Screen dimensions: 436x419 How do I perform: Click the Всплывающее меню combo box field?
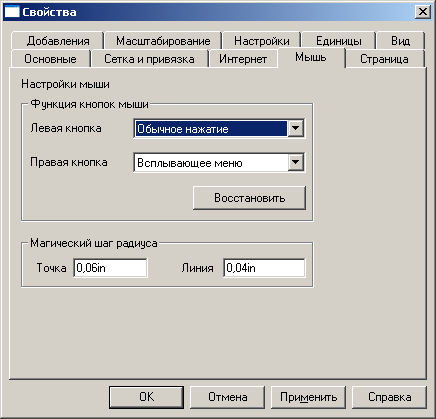pyautogui.click(x=219, y=162)
